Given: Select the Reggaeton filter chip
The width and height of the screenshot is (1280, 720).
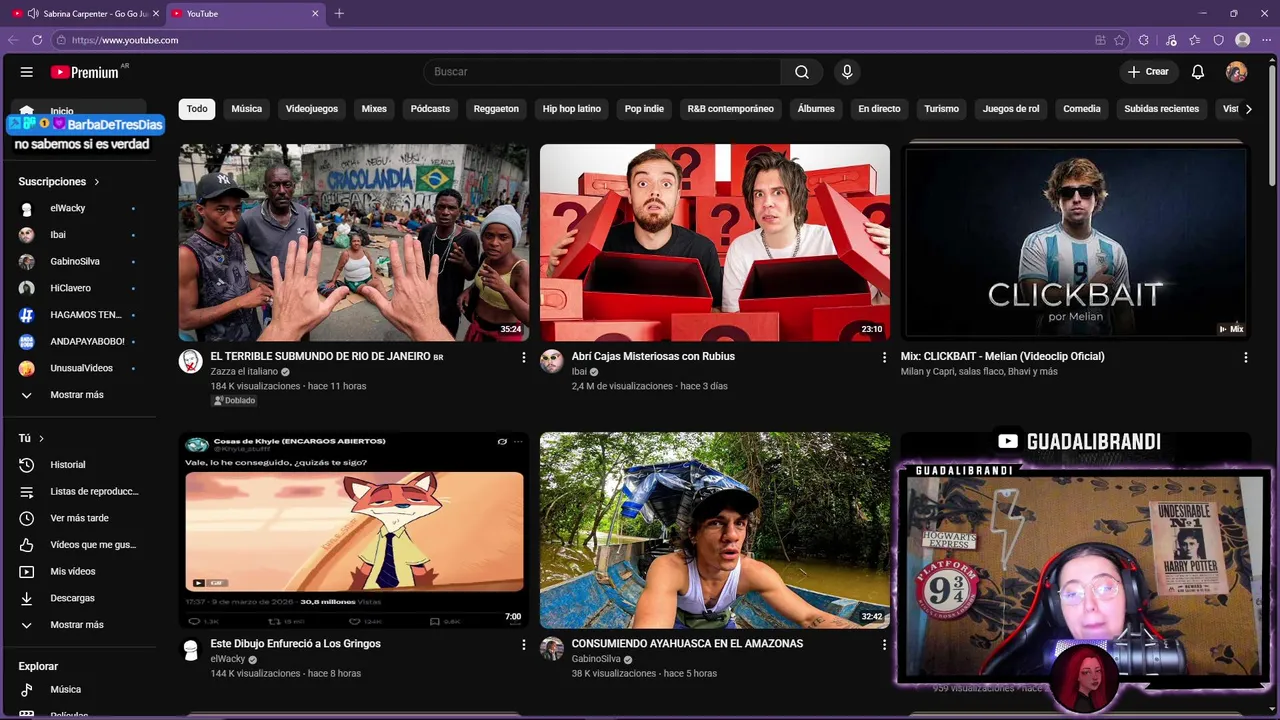Looking at the screenshot, I should 496,109.
